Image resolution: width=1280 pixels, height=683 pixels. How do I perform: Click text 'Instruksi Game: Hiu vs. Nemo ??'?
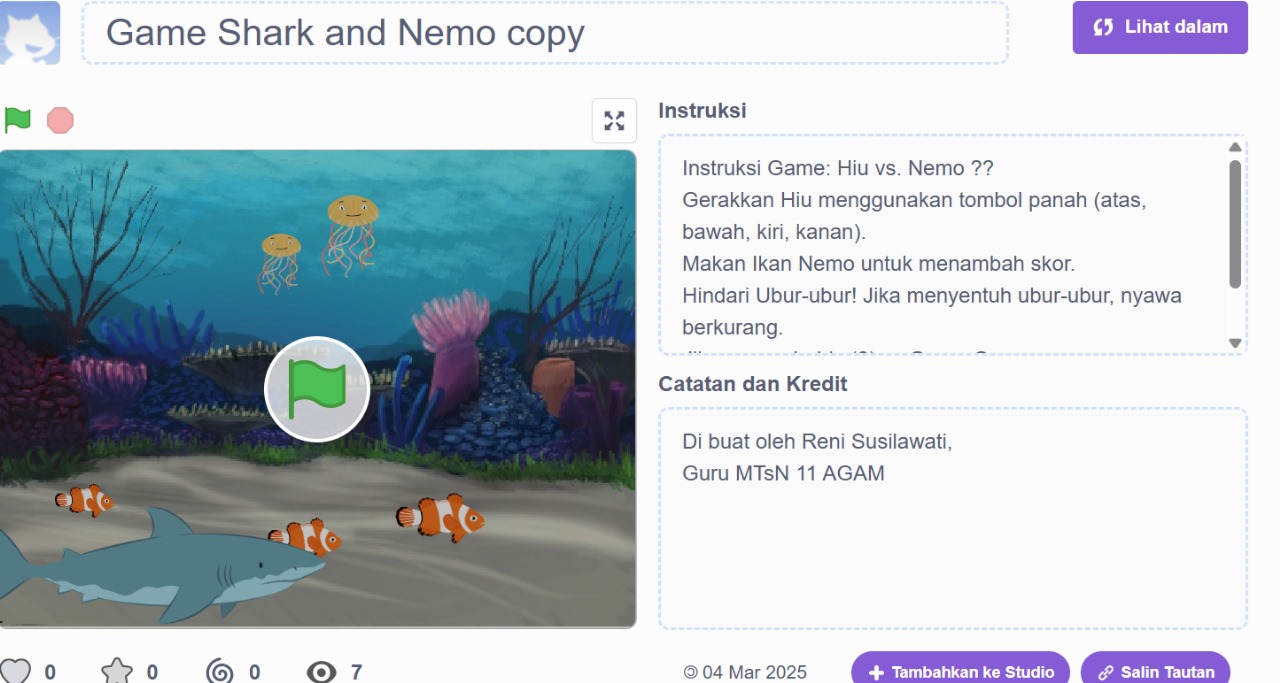coord(838,168)
